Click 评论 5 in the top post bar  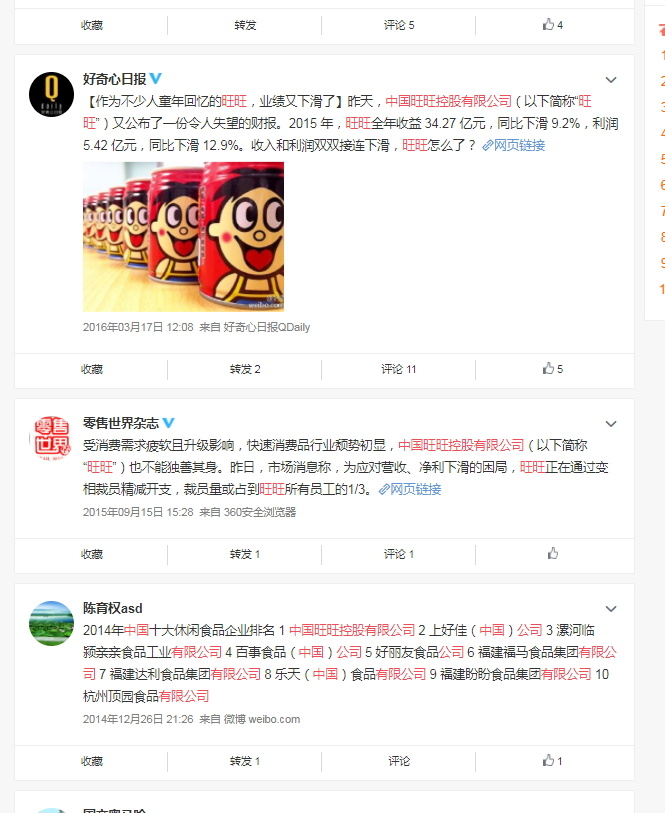tap(399, 25)
